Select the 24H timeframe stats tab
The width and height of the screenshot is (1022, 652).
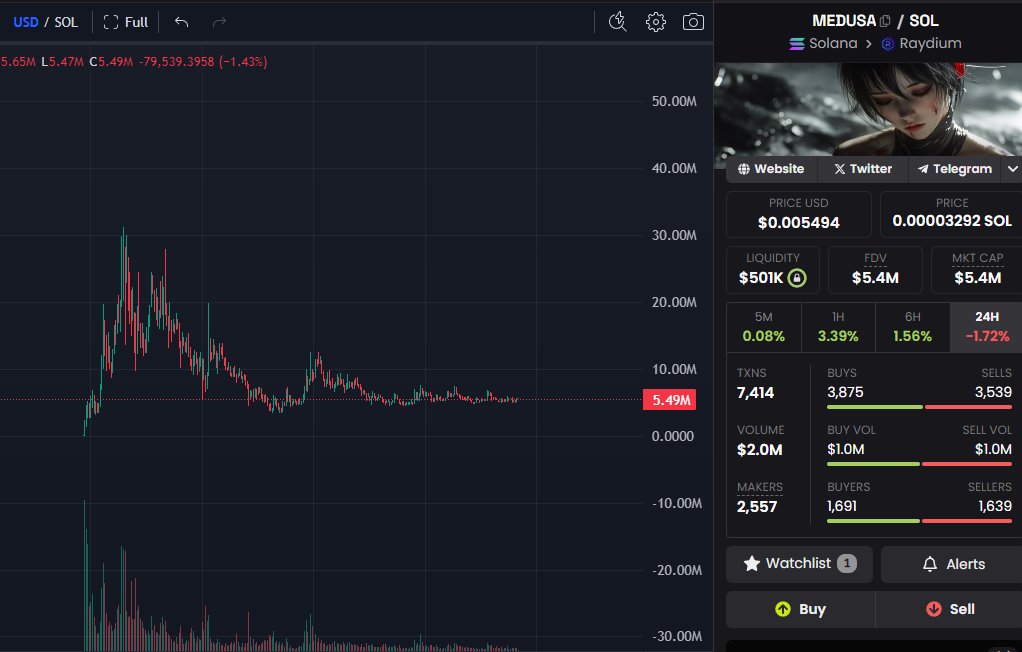point(987,327)
